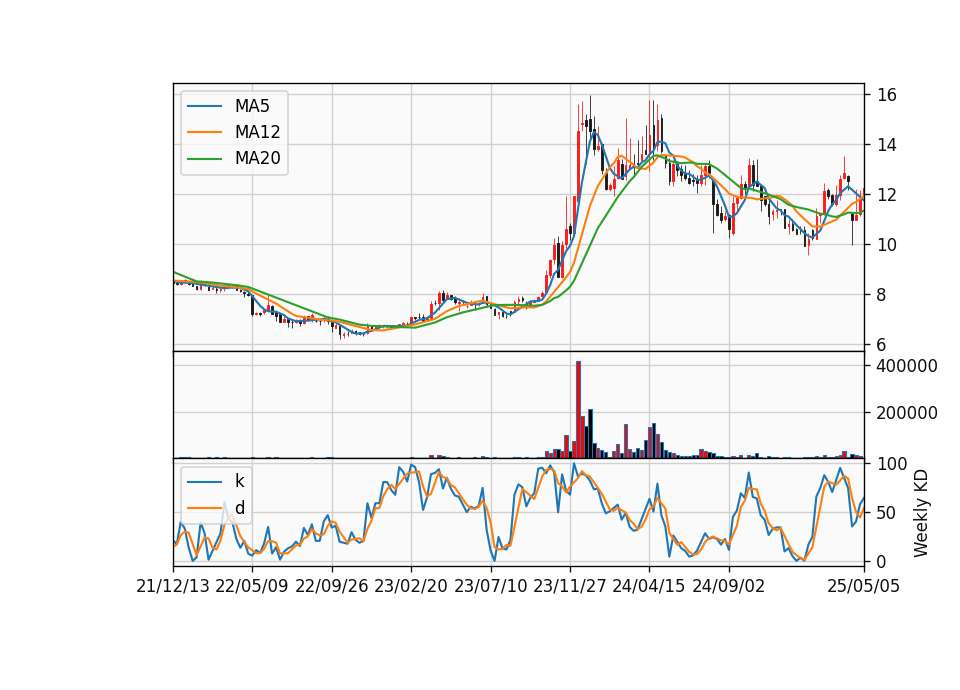The width and height of the screenshot is (960, 690).
Task: Click the 22/05/09 date tick label
Action: pyautogui.click(x=252, y=587)
